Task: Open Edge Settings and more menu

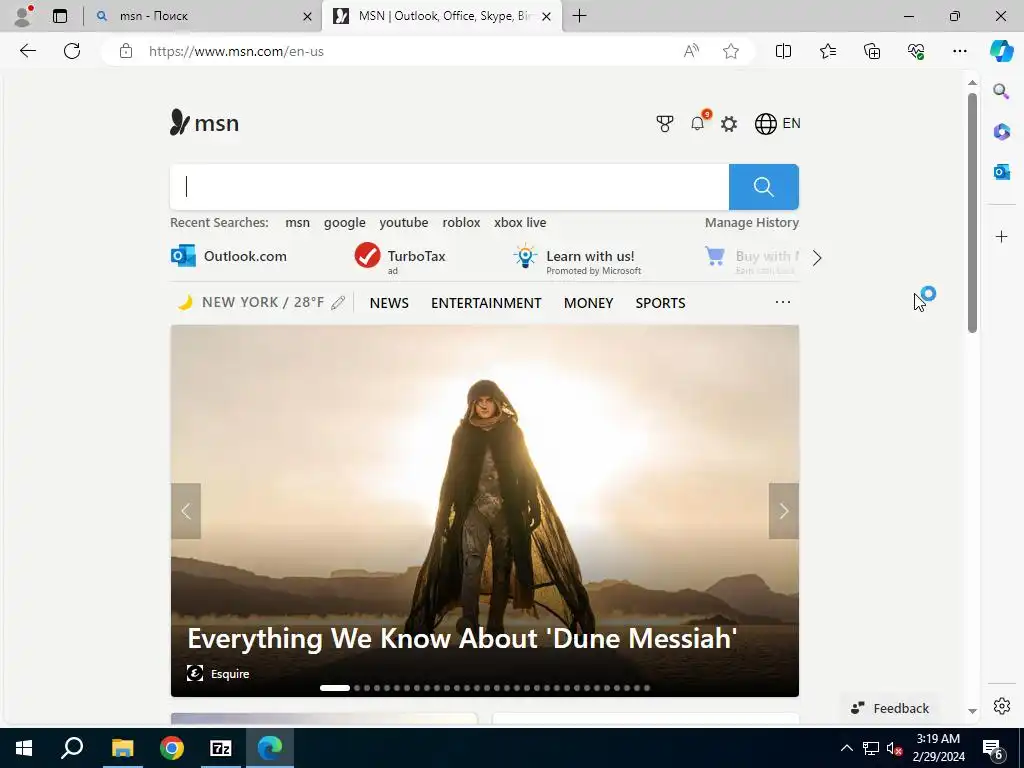Action: point(959,51)
